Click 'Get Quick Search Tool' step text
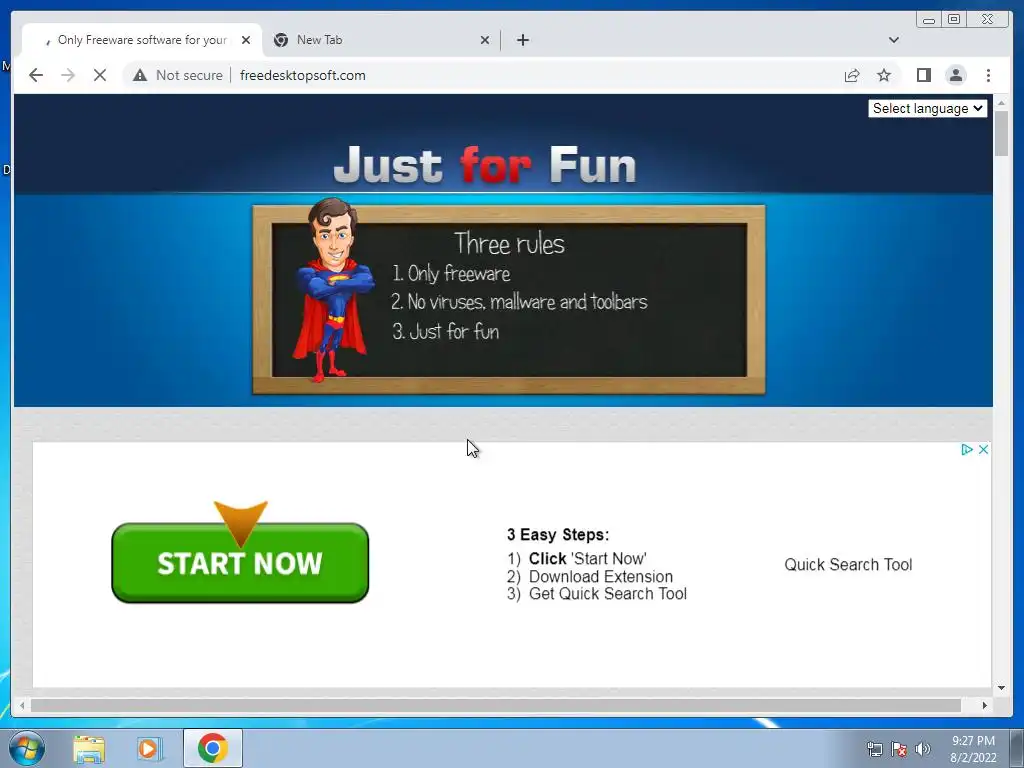Screen dimensions: 1024x768 607,594
